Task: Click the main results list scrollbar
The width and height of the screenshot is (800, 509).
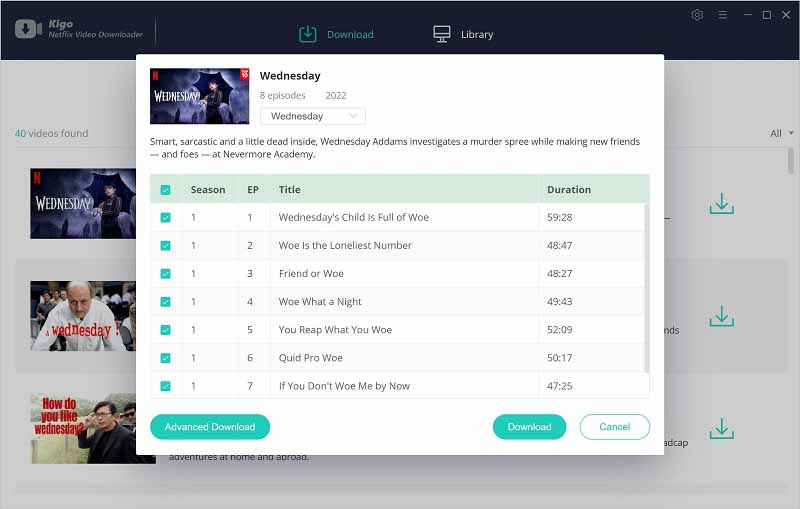Action: (790, 161)
